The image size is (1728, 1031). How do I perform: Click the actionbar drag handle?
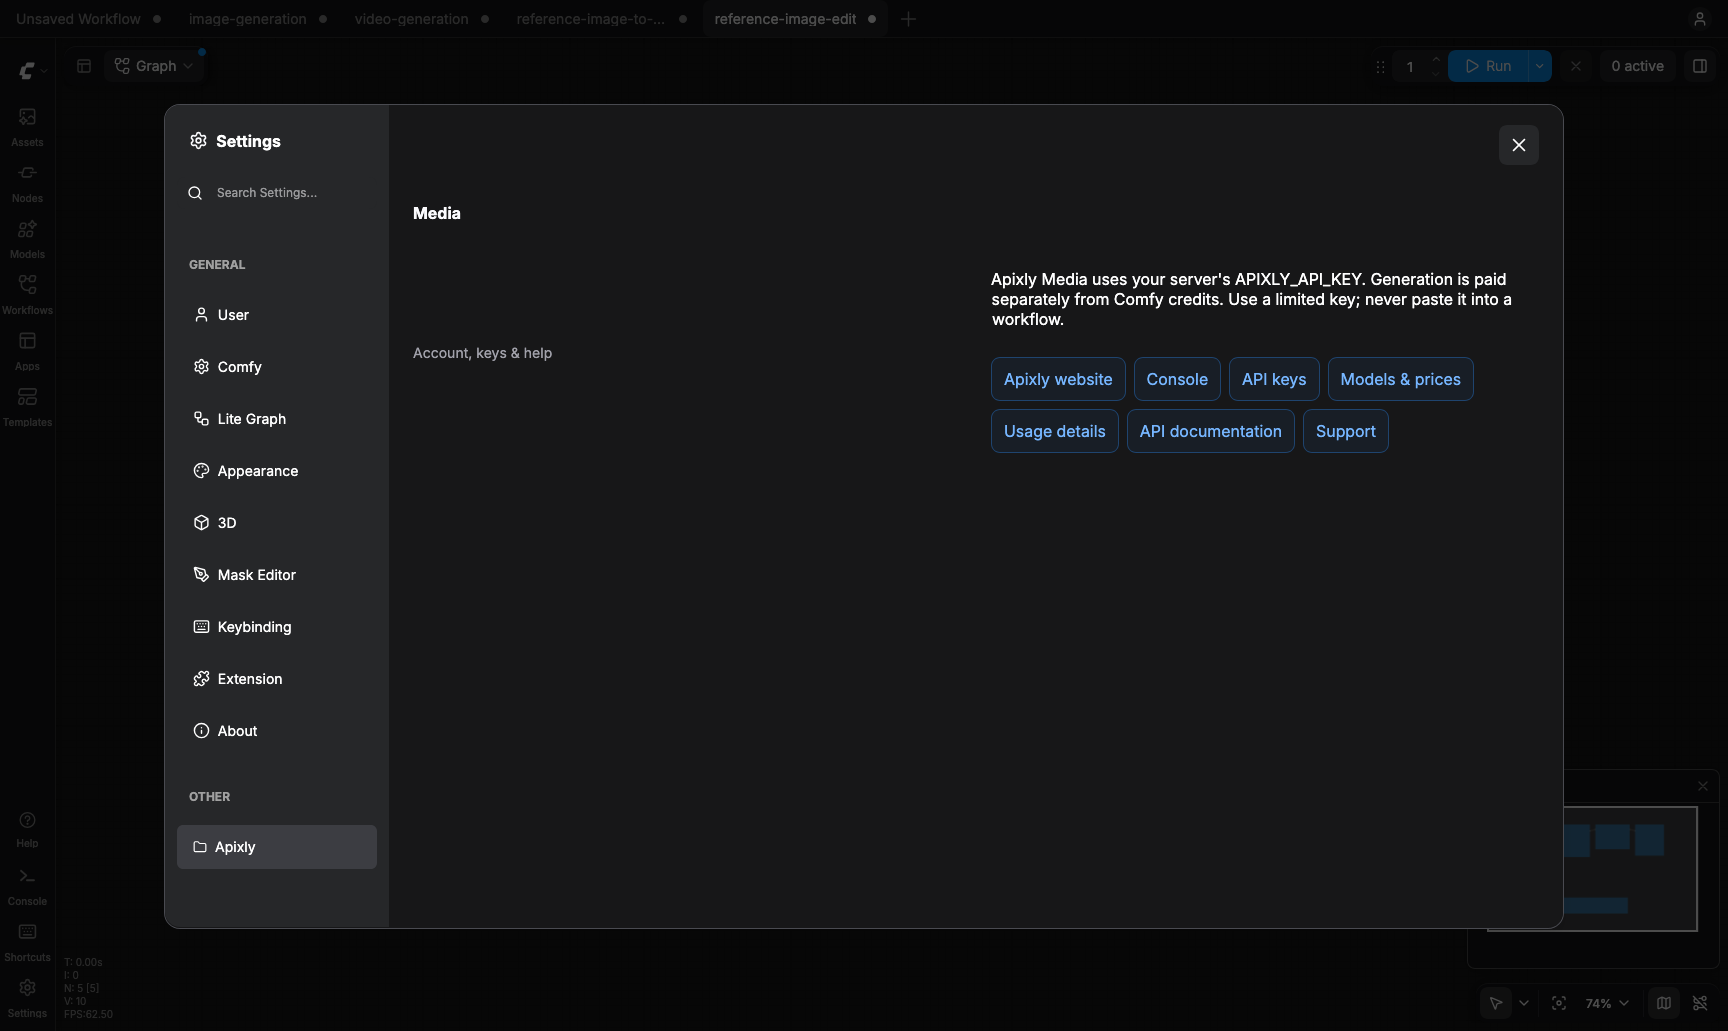(x=1380, y=67)
